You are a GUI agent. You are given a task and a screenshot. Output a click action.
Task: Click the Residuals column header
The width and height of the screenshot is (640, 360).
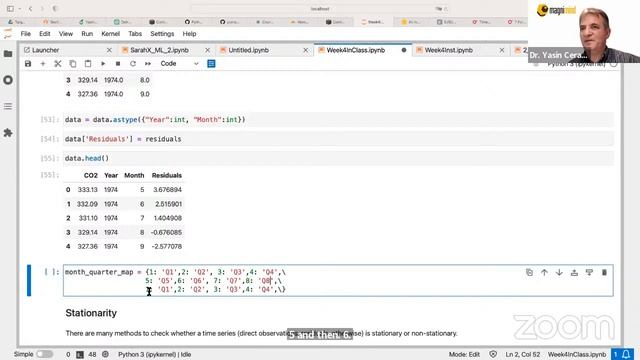(167, 176)
